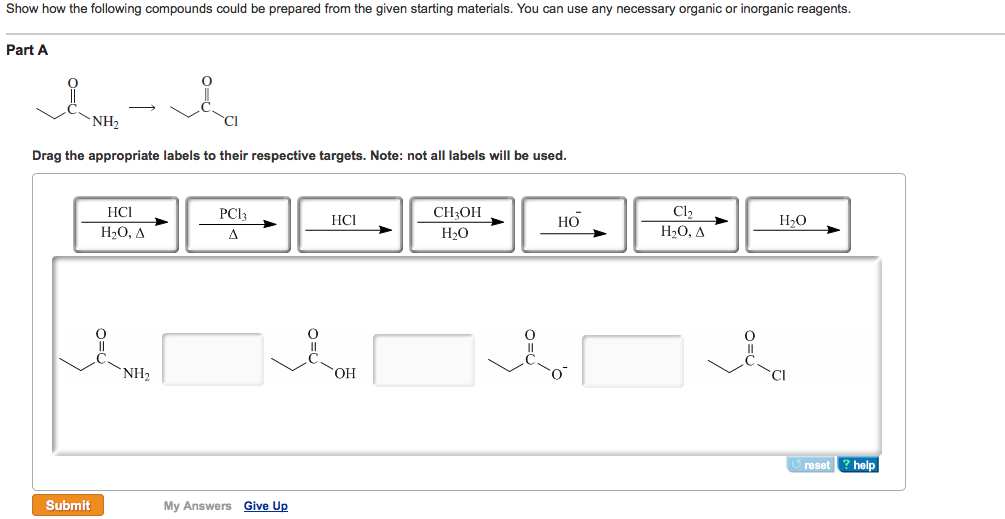
Task: Submit the answer
Action: click(68, 505)
